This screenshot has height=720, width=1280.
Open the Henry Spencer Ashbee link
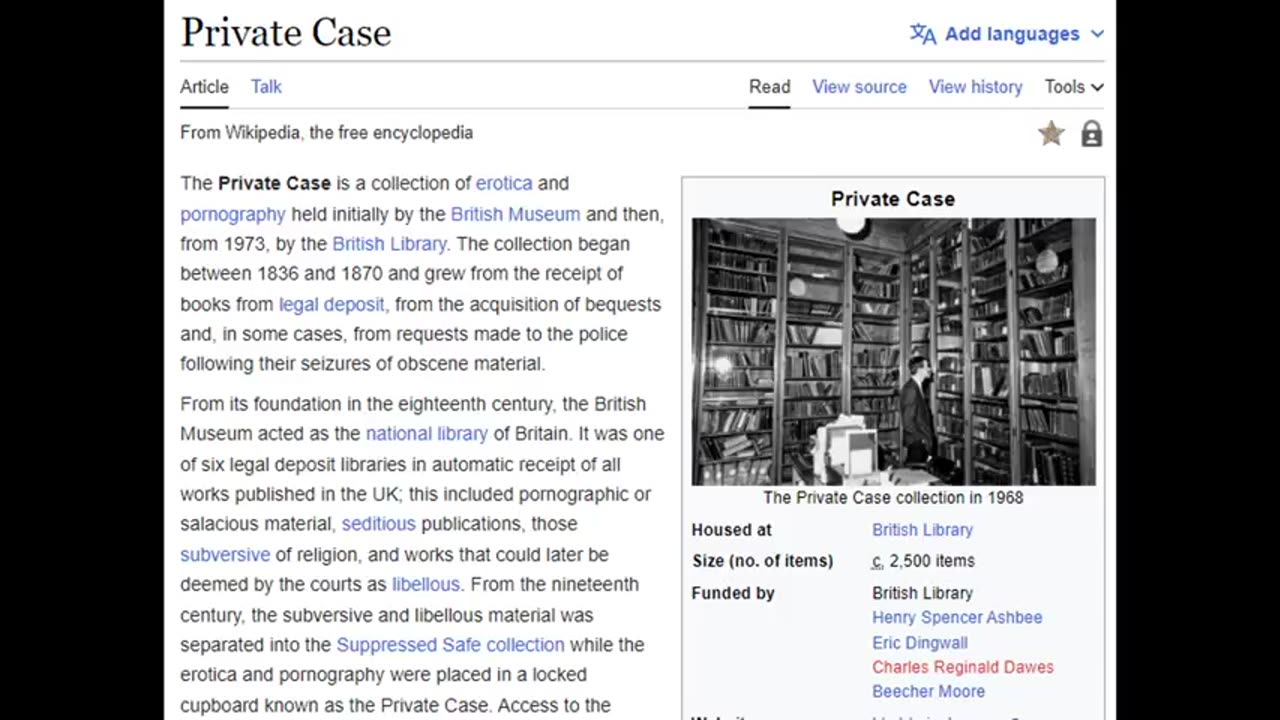coord(957,618)
